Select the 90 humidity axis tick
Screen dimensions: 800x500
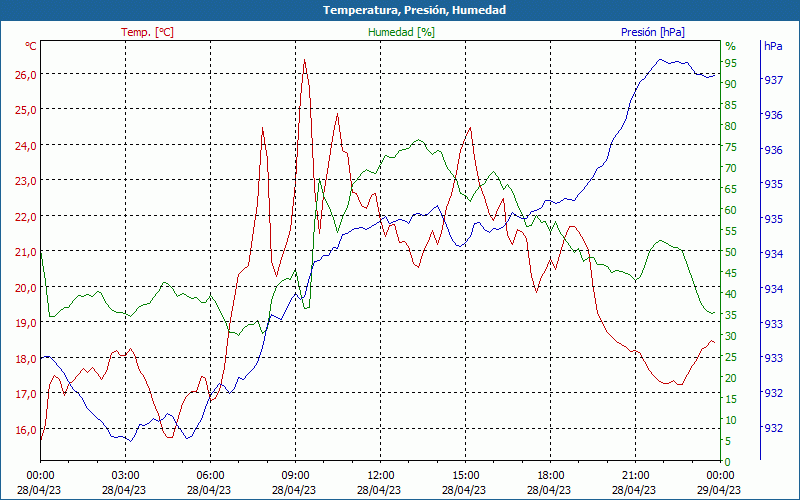731,84
